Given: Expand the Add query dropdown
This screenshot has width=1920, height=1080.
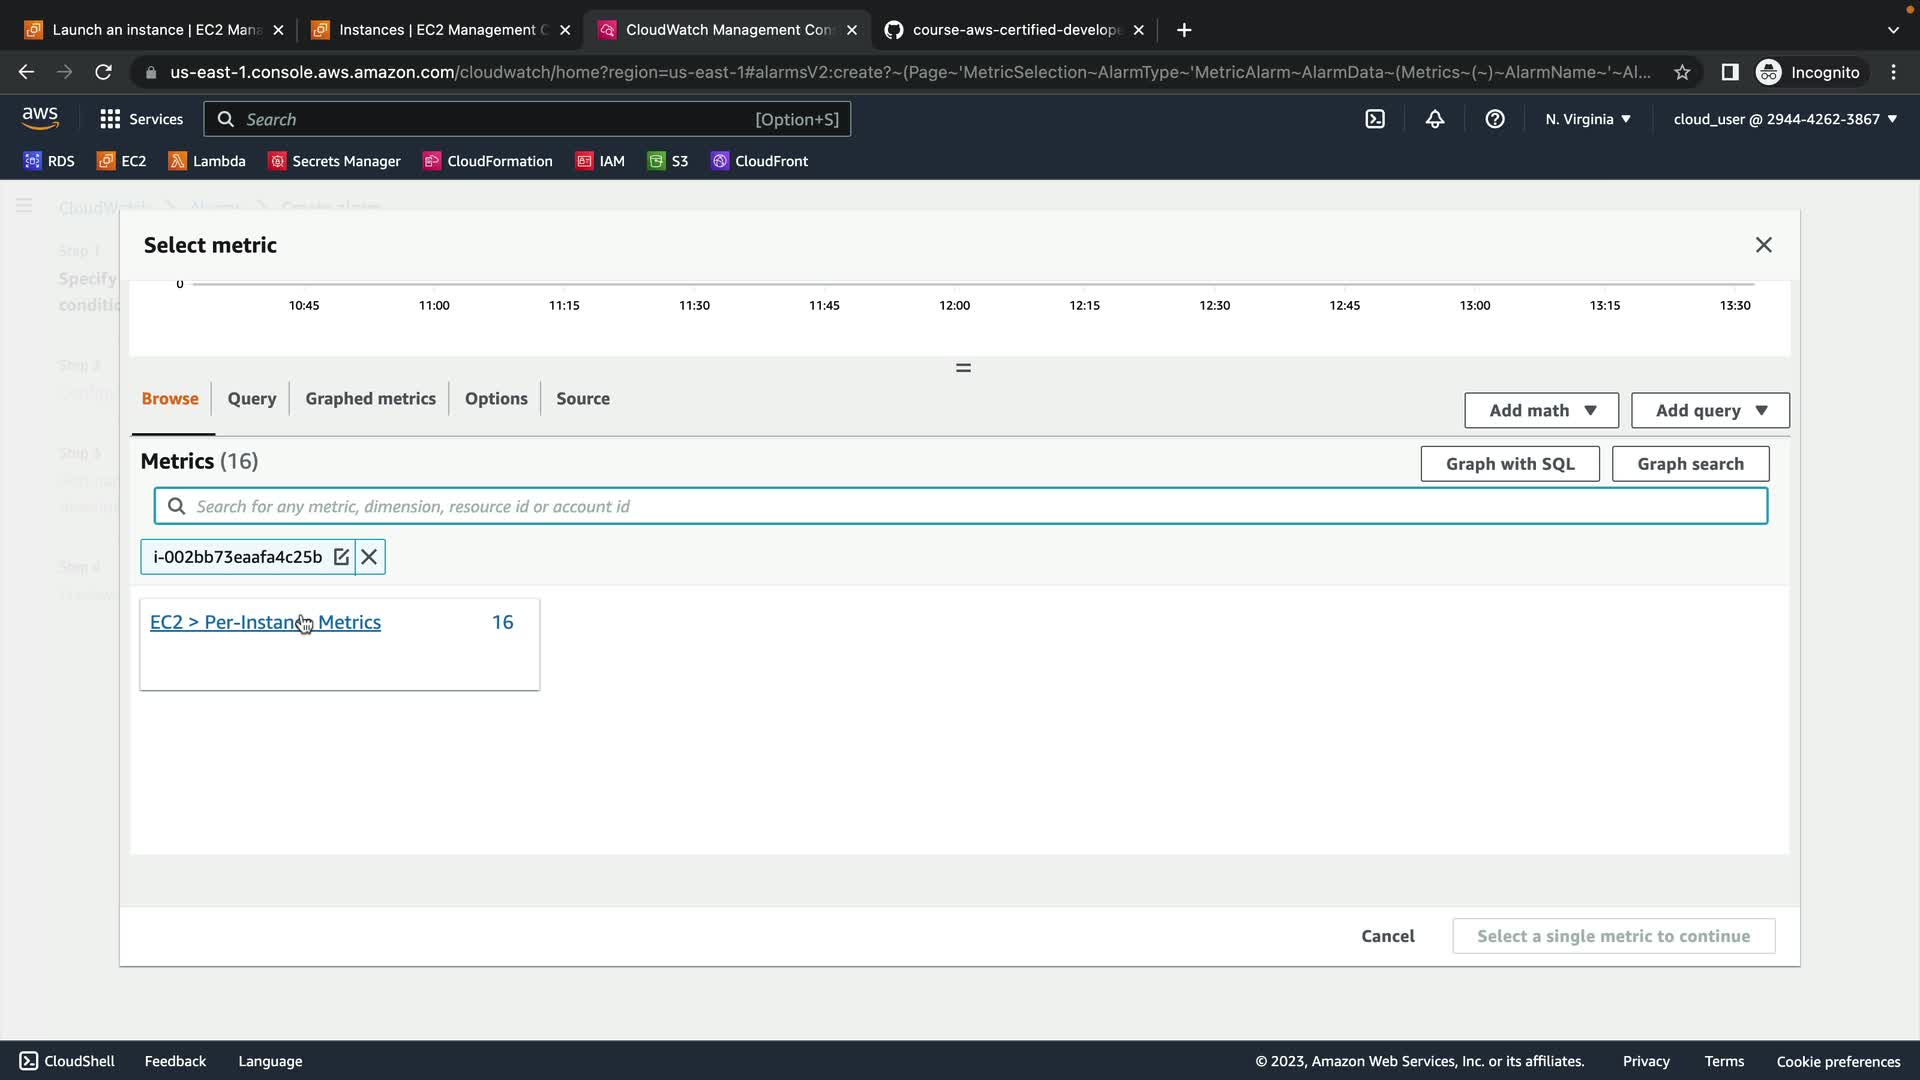Looking at the screenshot, I should (x=1710, y=410).
